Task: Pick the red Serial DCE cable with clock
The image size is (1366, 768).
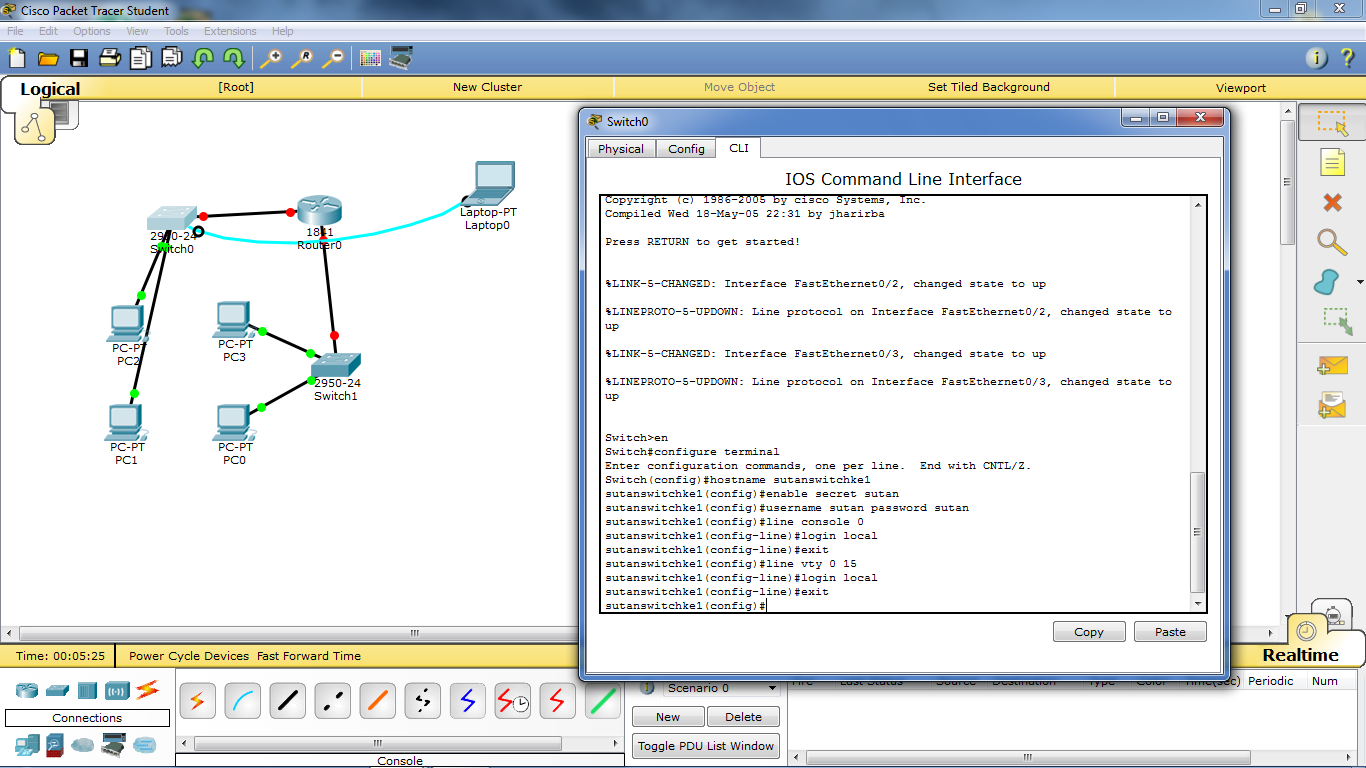Action: click(x=513, y=701)
